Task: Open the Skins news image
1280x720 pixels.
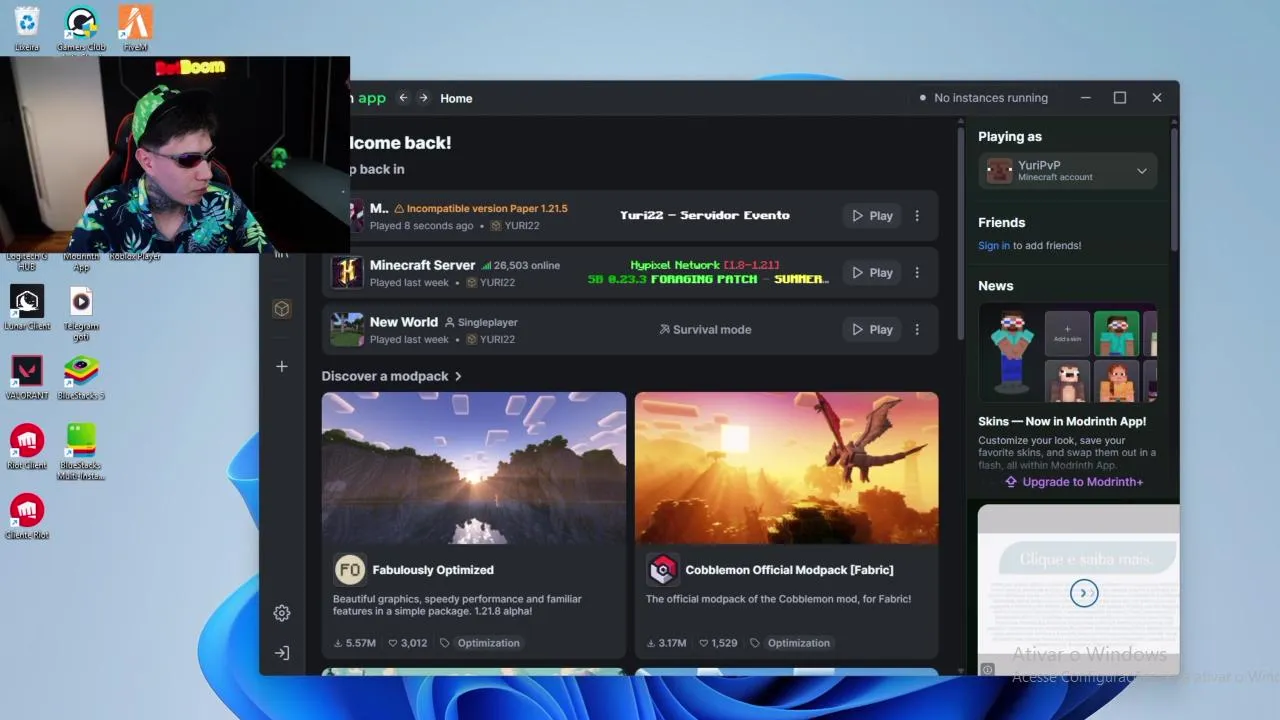Action: (x=1067, y=353)
